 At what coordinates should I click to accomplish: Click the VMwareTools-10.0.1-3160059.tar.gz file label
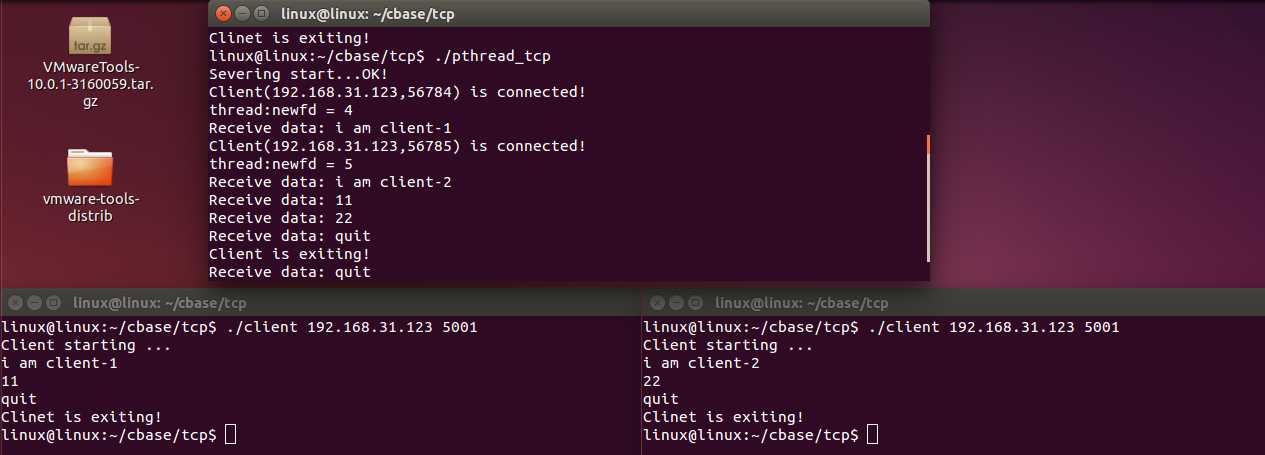tap(91, 84)
